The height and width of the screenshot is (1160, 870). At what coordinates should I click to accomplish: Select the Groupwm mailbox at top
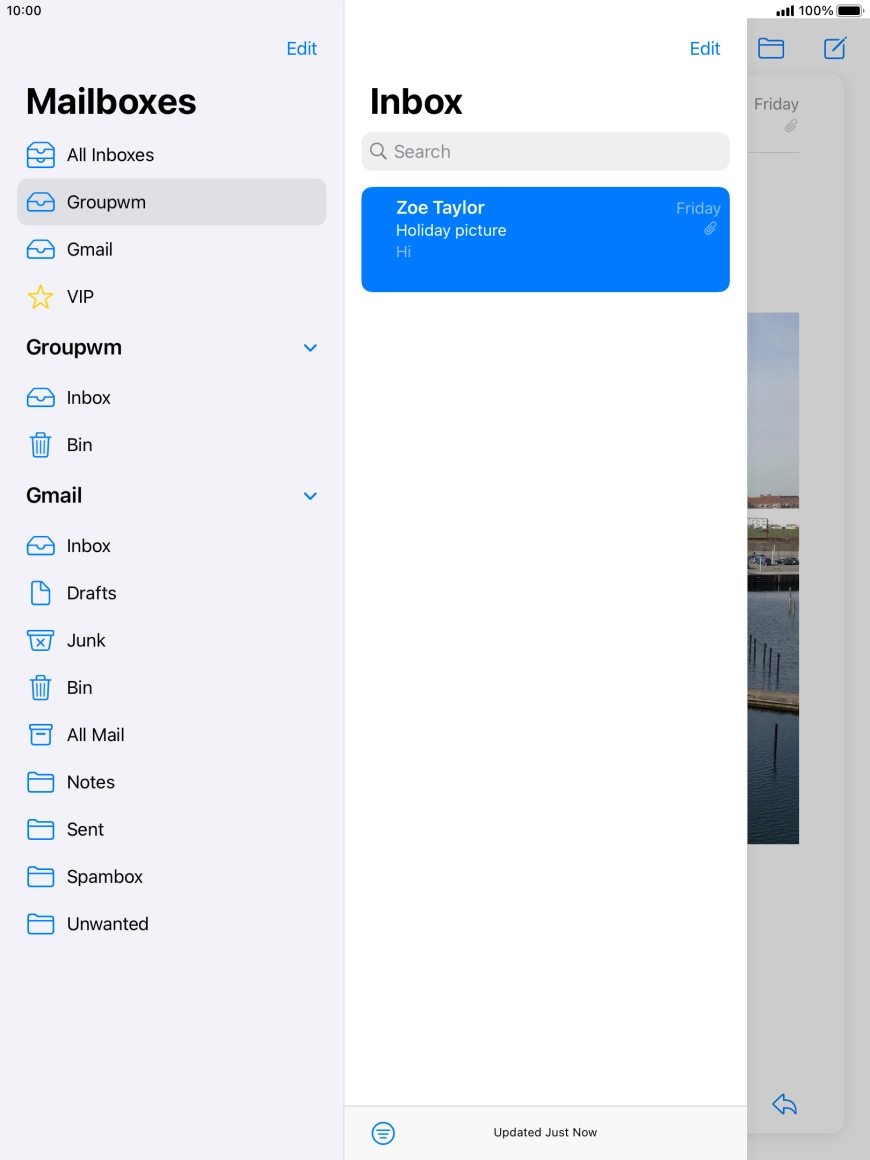tap(172, 202)
